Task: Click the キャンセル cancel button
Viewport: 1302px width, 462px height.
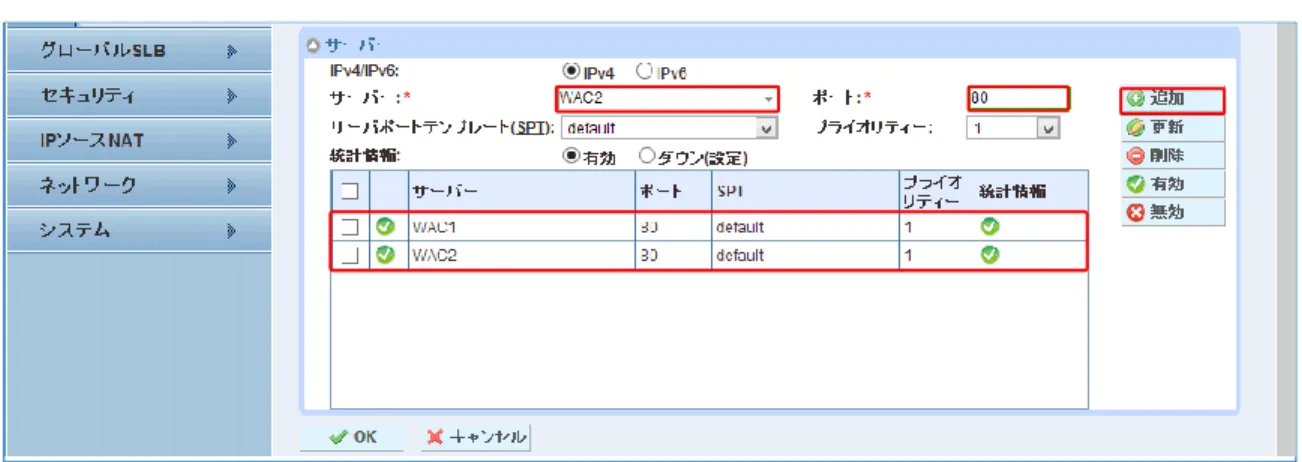Action: pyautogui.click(x=476, y=436)
